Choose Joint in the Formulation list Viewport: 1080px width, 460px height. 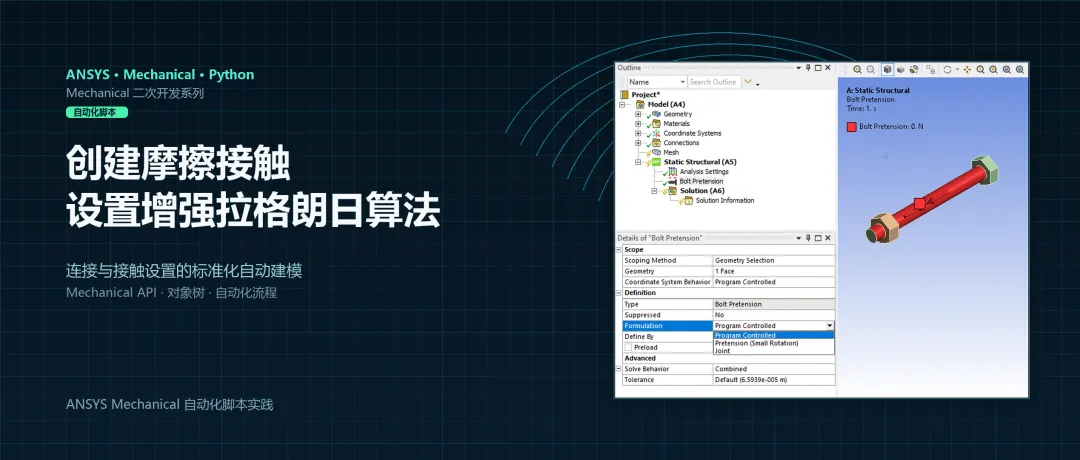point(773,351)
